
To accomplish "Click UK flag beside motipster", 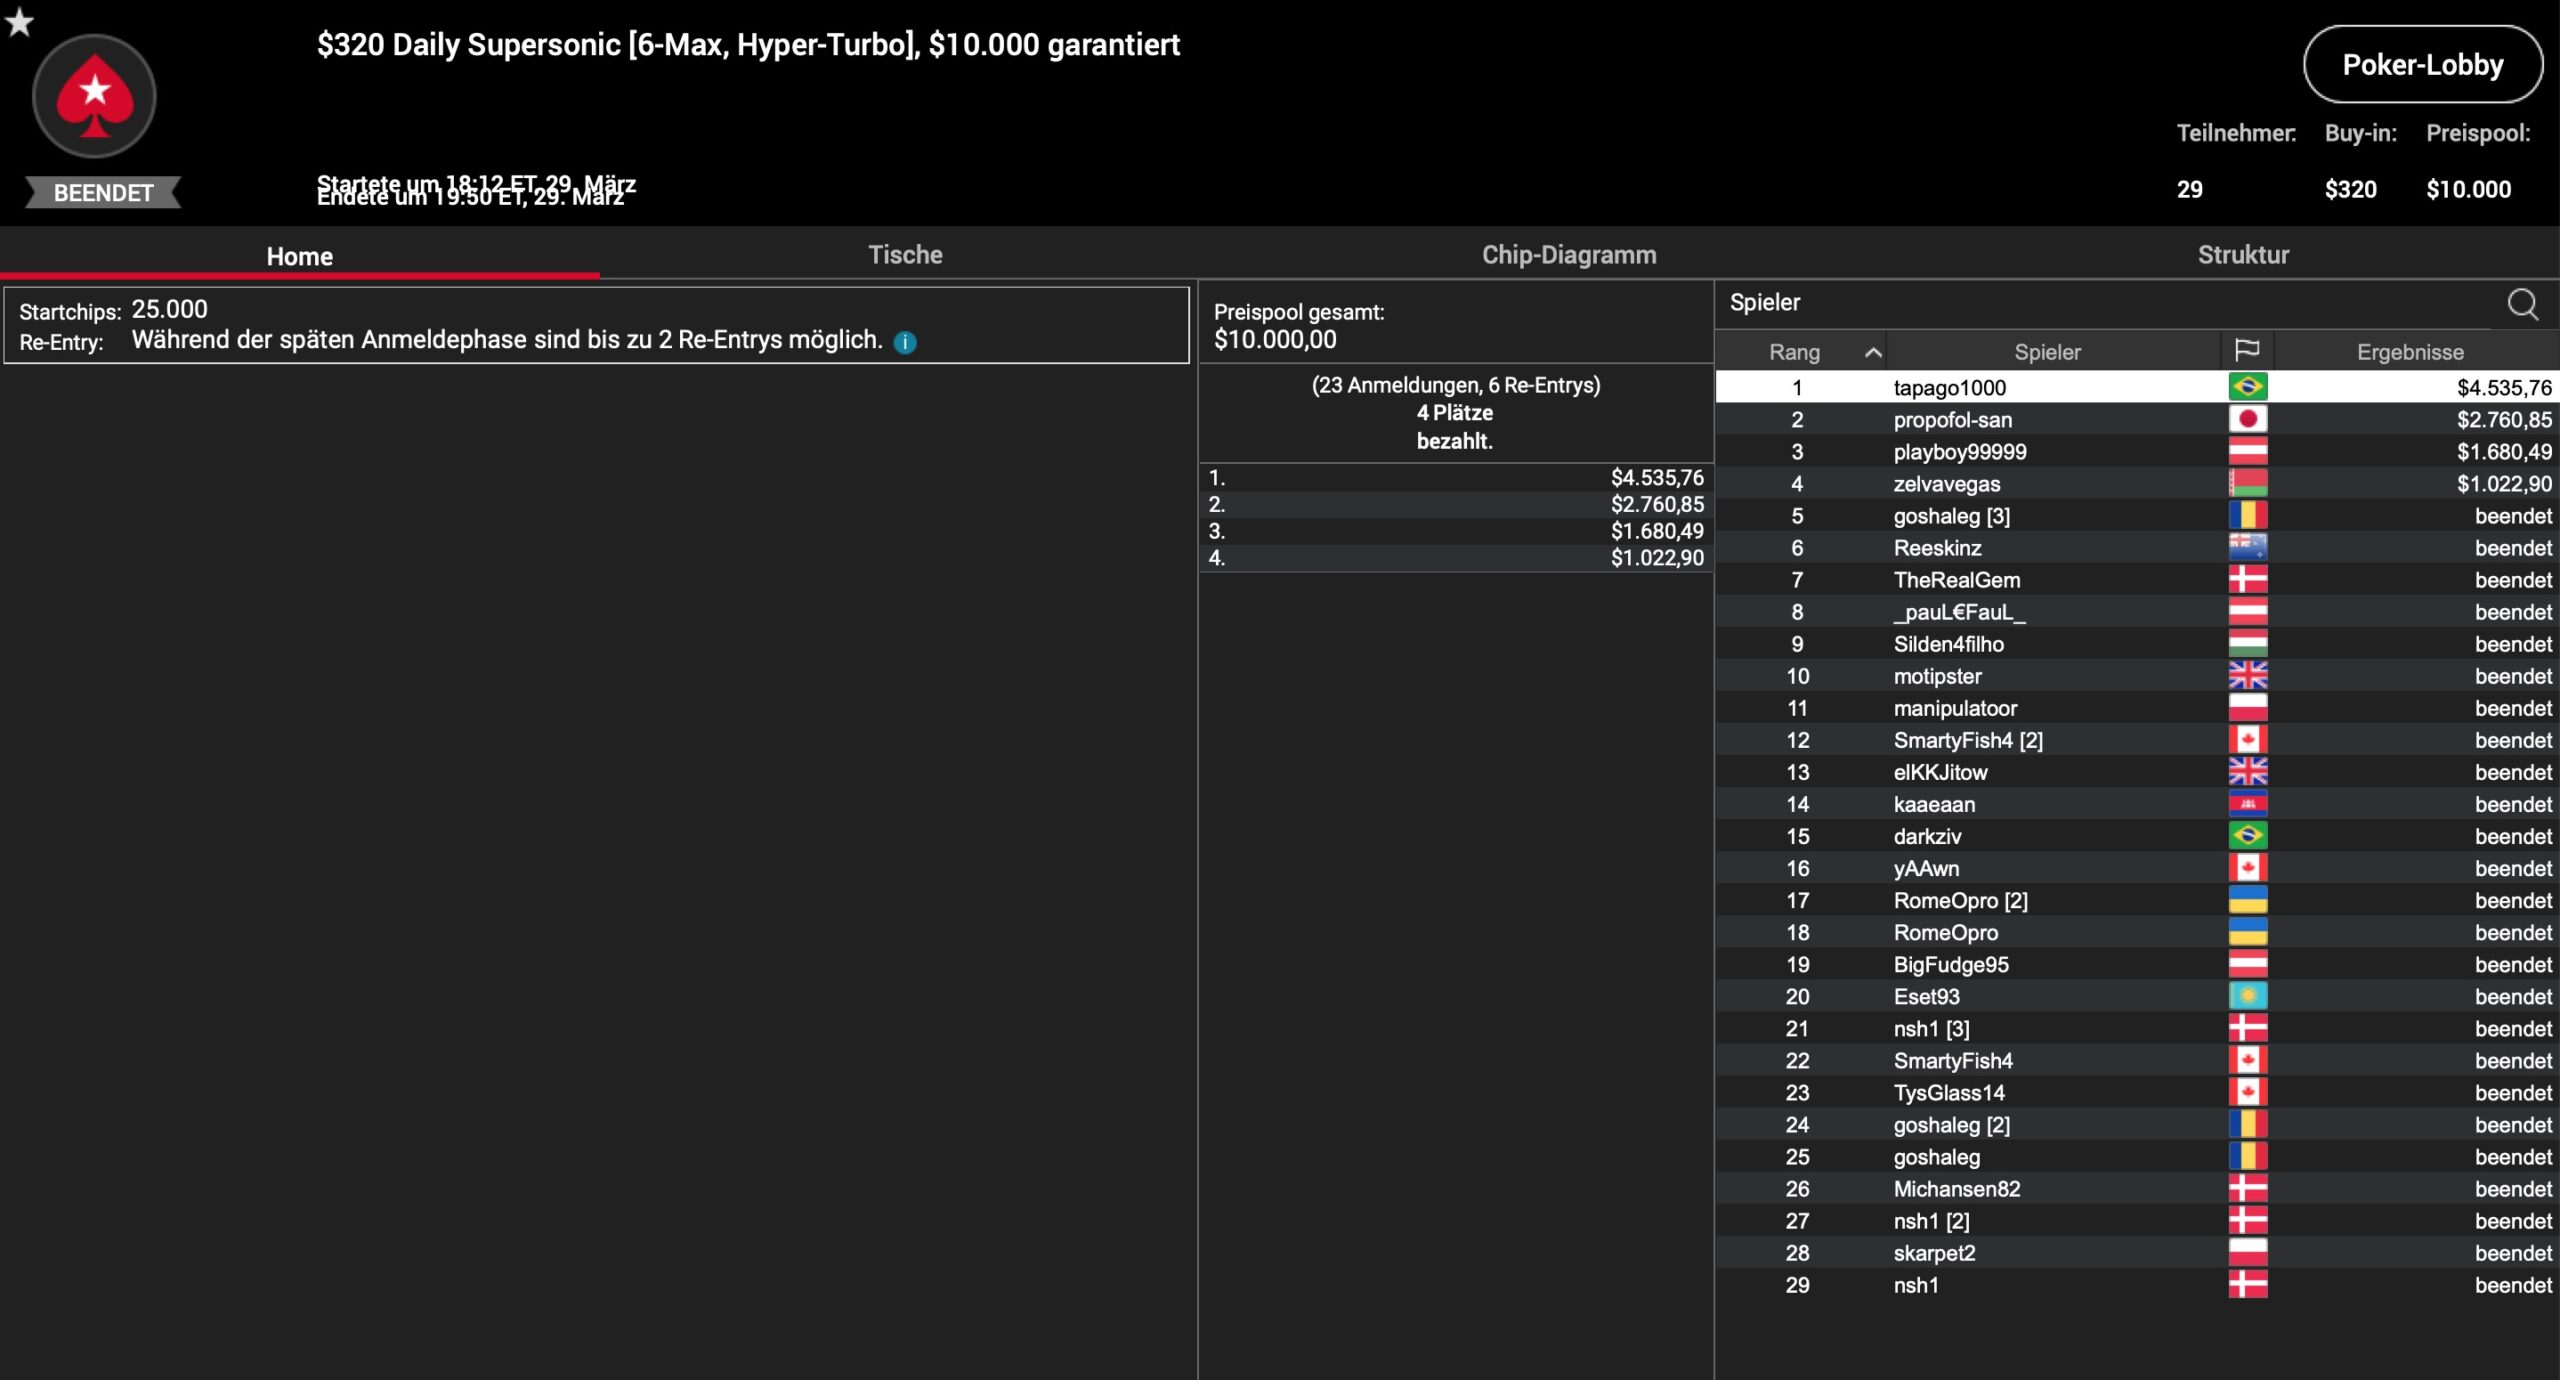I will point(2247,676).
